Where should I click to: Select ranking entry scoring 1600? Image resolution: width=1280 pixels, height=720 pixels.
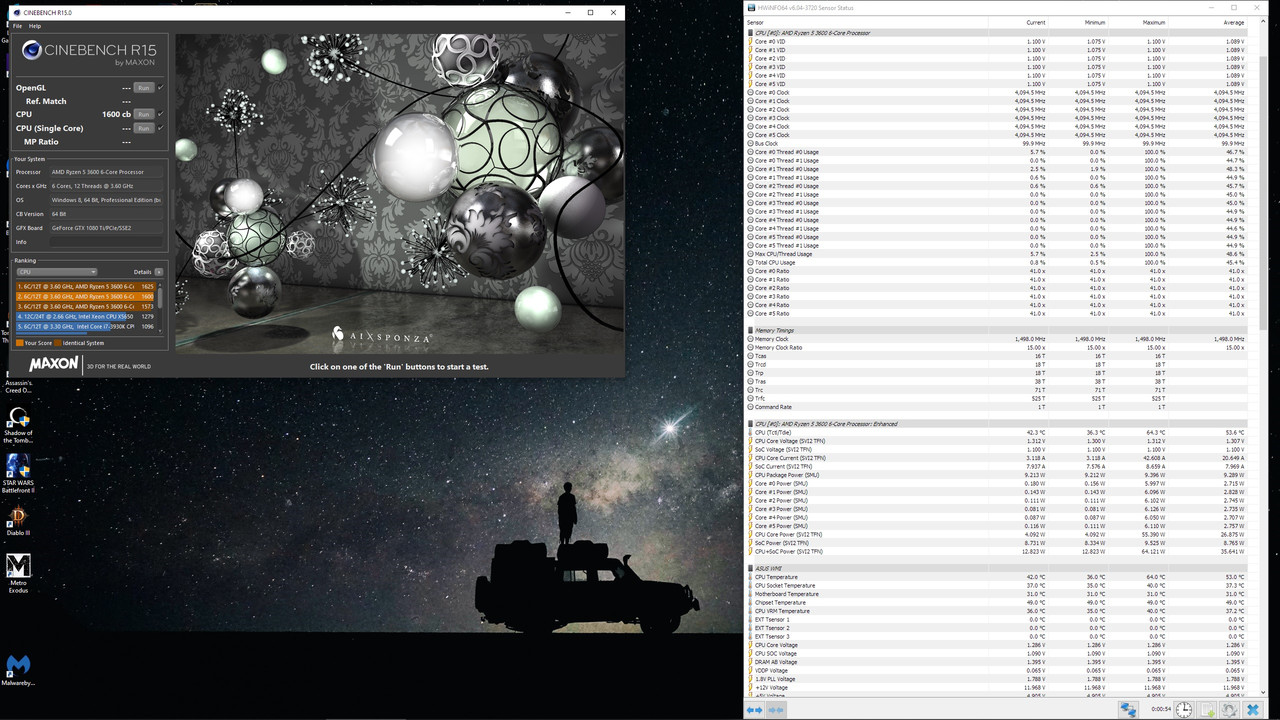click(85, 296)
